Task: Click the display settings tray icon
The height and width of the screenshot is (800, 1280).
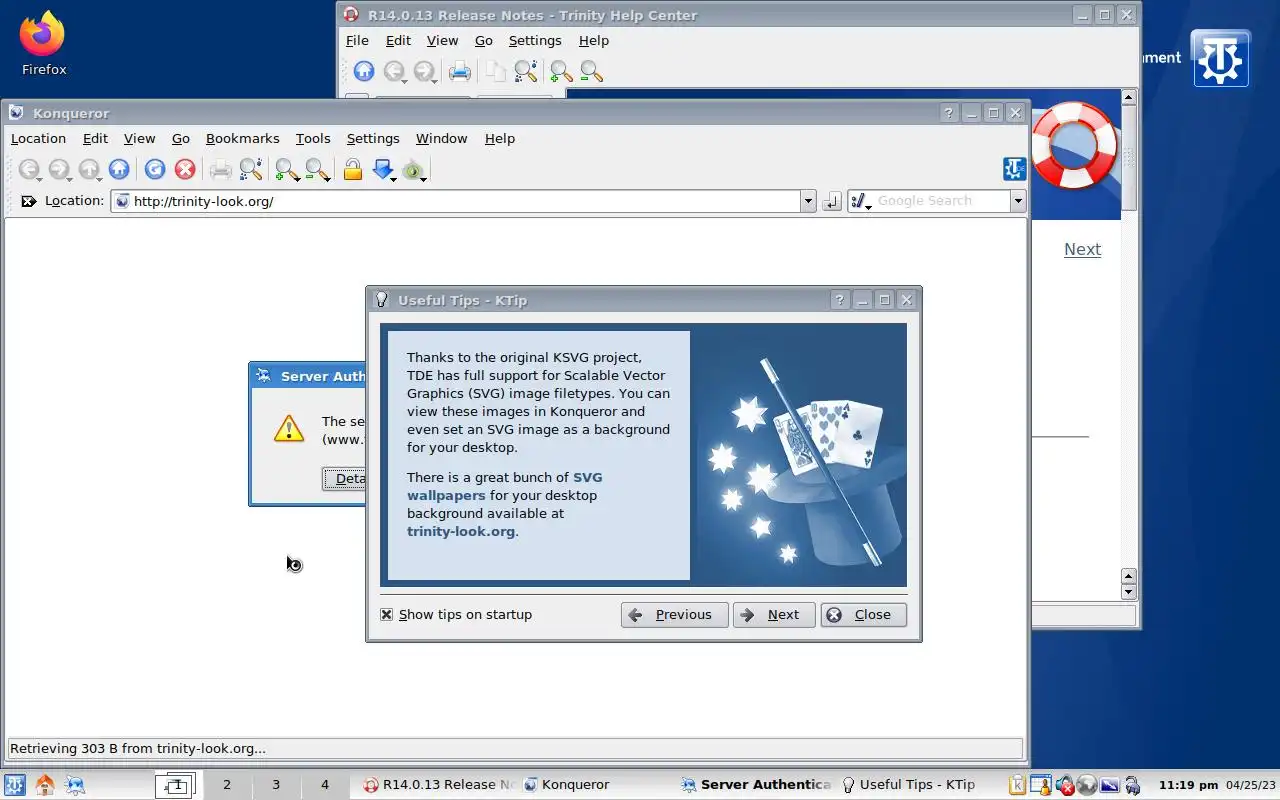Action: coord(1110,785)
